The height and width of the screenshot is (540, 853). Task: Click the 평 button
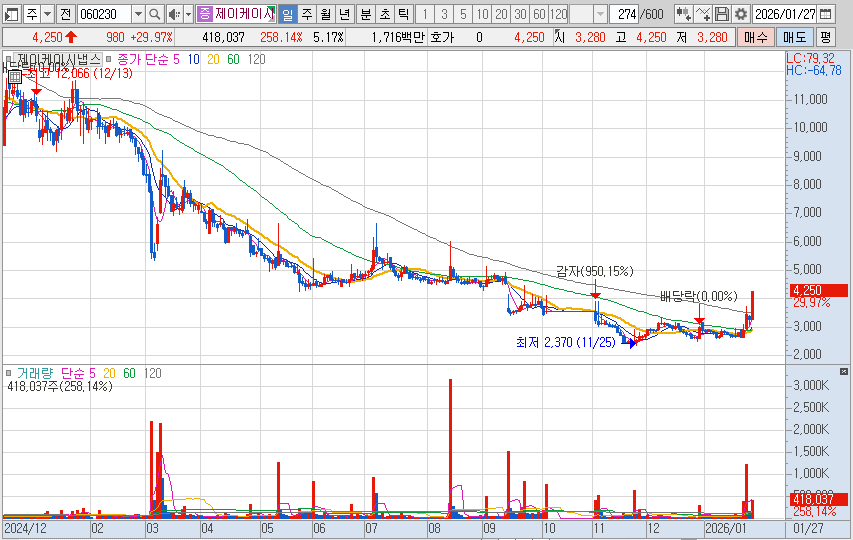(825, 37)
